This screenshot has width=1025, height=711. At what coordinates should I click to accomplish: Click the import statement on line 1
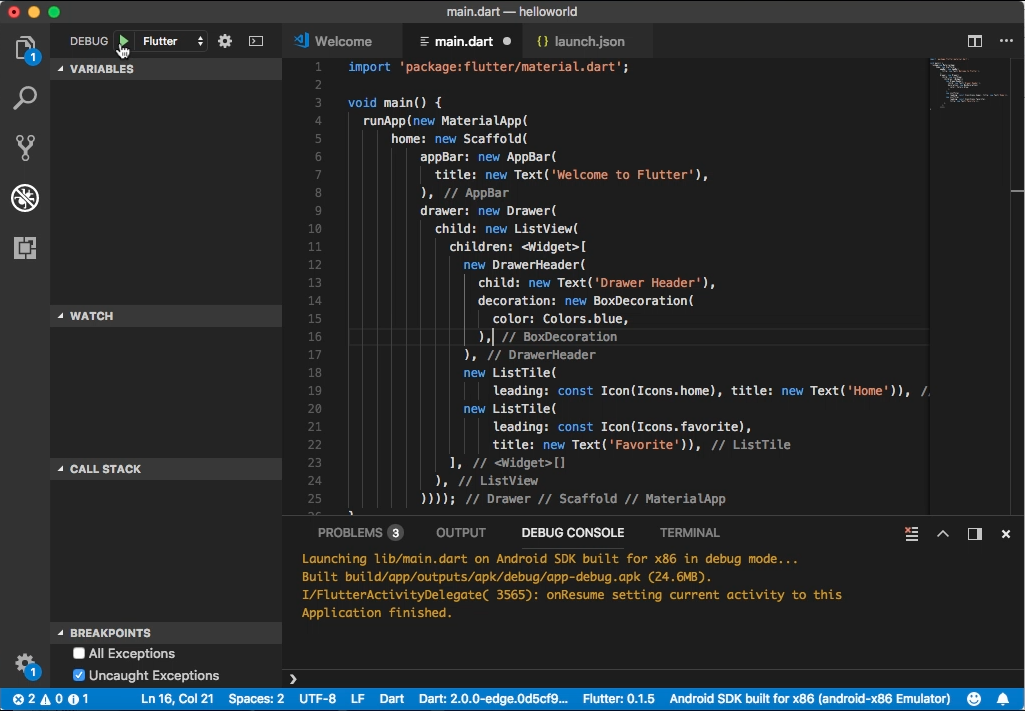[488, 67]
